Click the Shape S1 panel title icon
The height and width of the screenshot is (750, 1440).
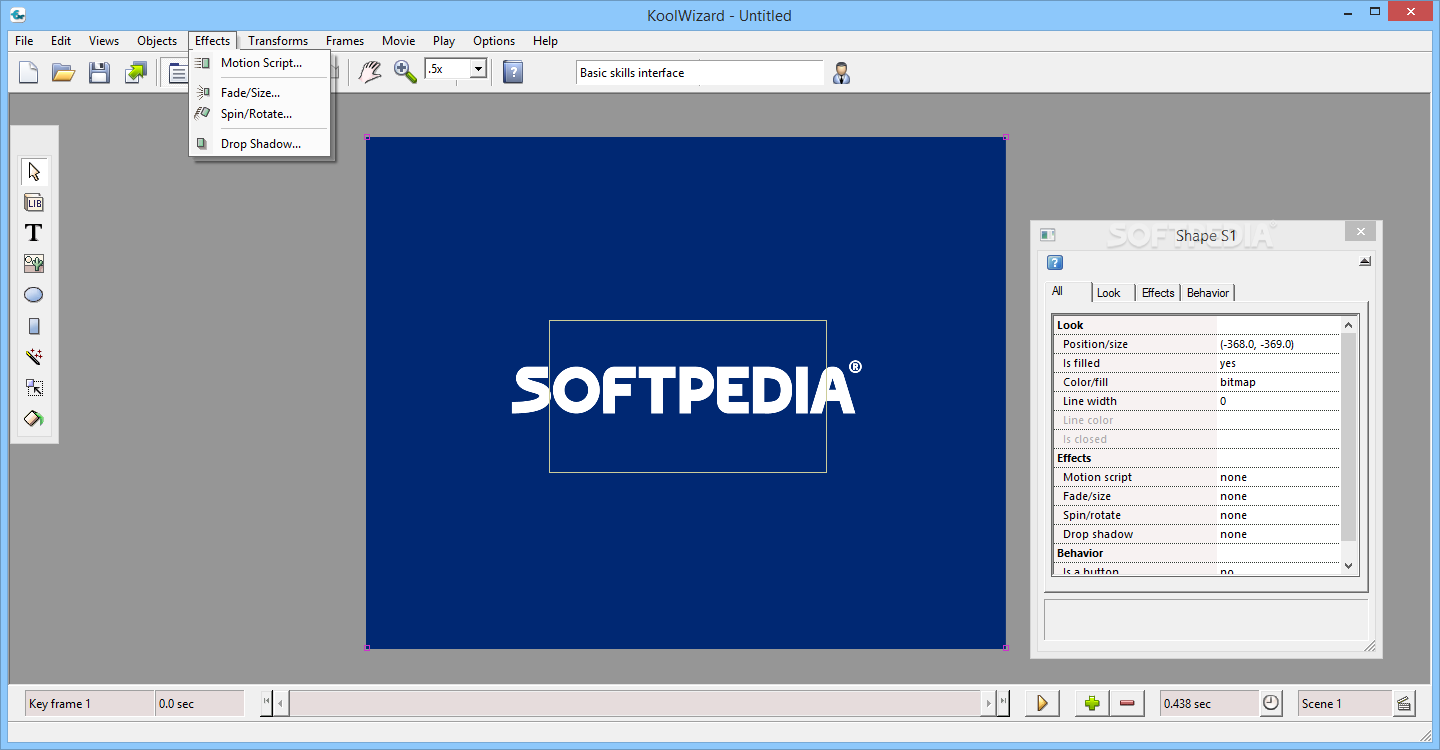pyautogui.click(x=1048, y=235)
